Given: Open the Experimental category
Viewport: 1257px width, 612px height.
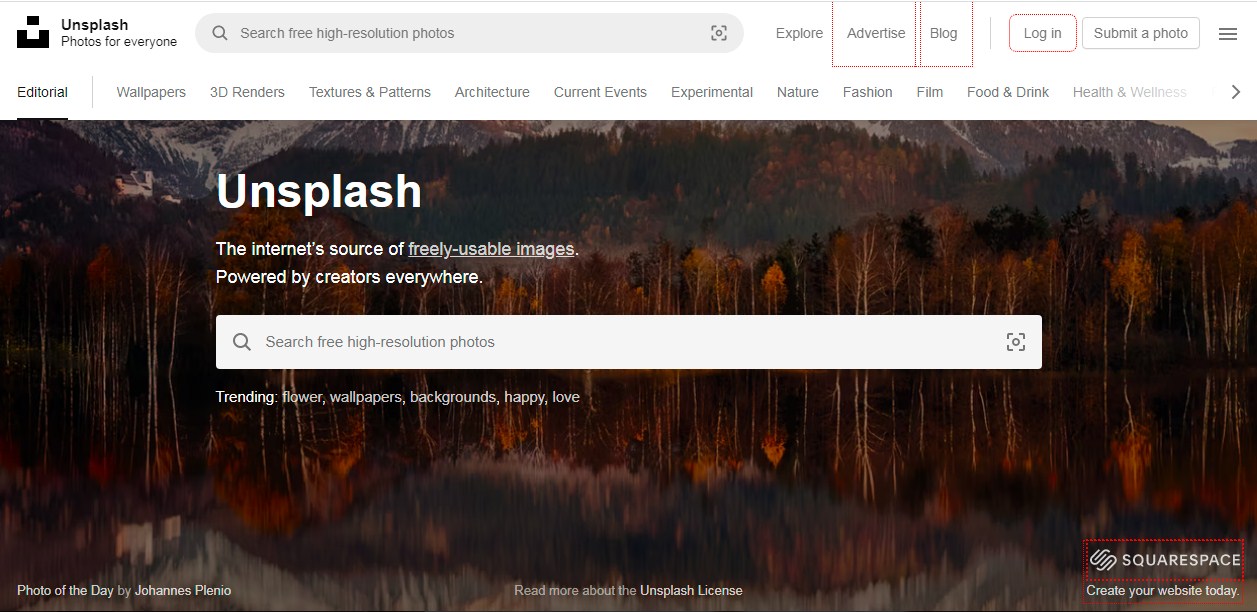Looking at the screenshot, I should coord(712,92).
